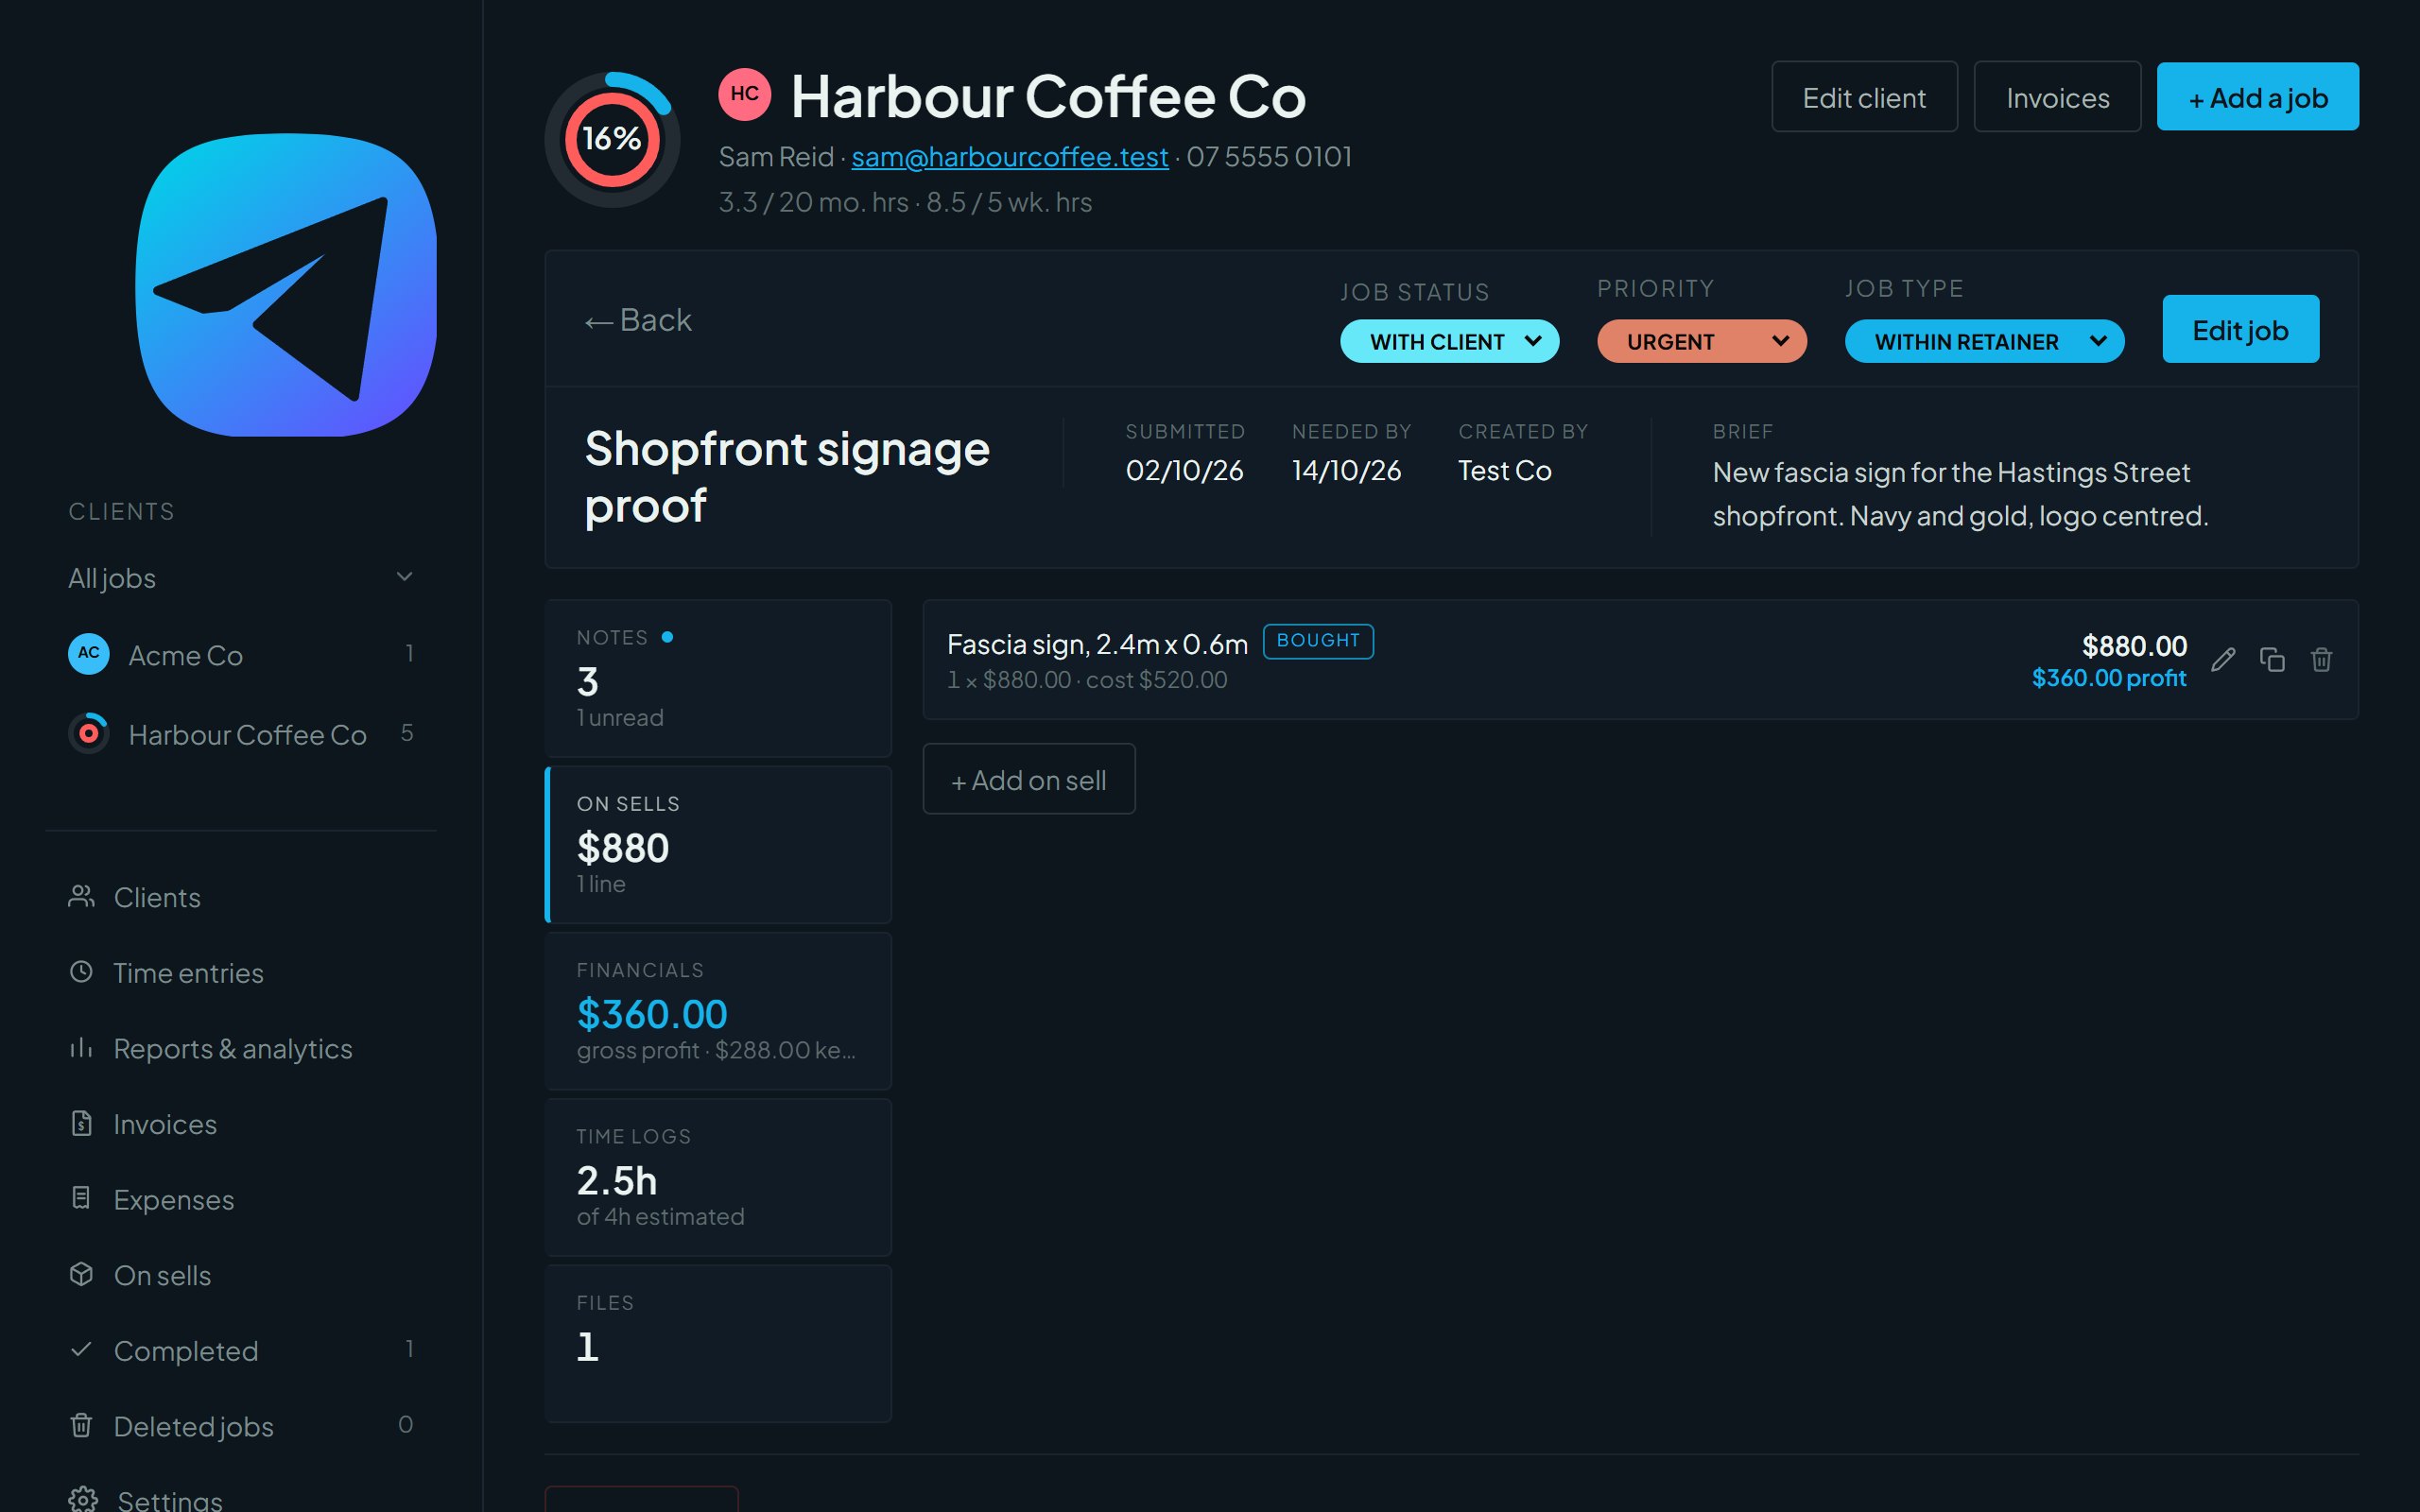Screen dimensions: 2420x1512
Task: Click the box icon beside On sells
Action: 81,1274
